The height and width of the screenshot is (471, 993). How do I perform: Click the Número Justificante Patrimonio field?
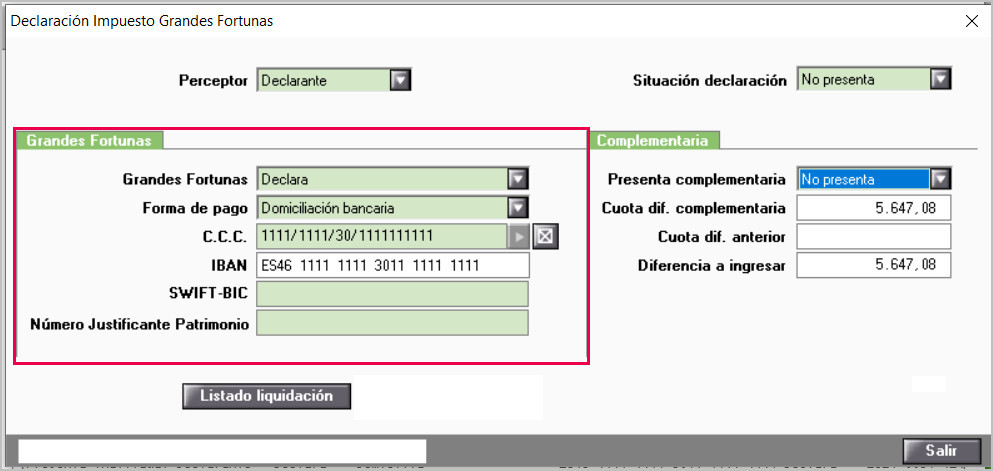tap(393, 322)
